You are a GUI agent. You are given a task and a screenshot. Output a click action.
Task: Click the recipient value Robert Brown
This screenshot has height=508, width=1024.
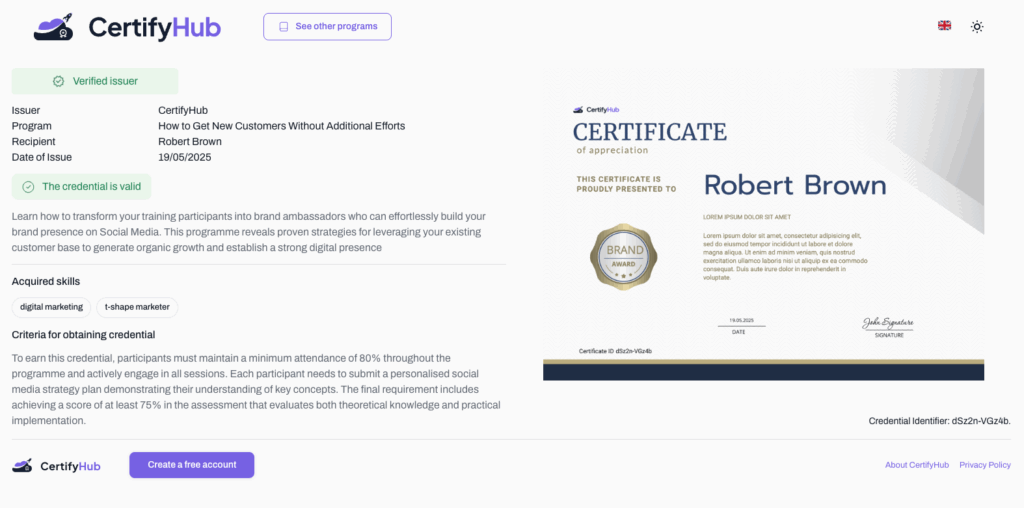pos(190,142)
